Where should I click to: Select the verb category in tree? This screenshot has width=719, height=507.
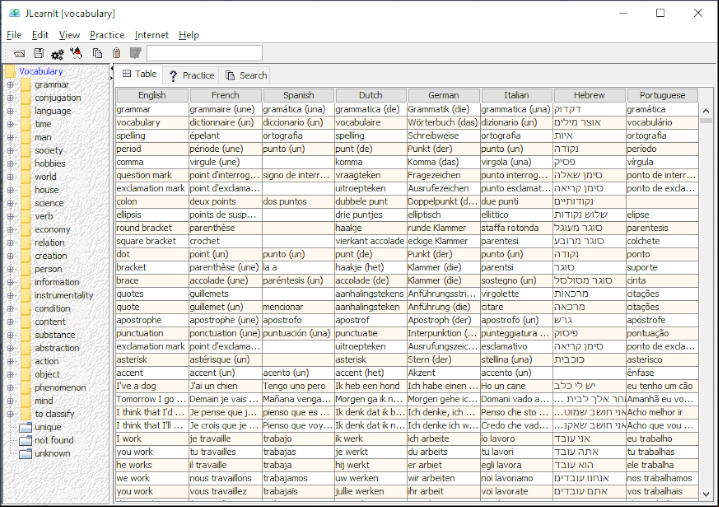tap(44, 217)
